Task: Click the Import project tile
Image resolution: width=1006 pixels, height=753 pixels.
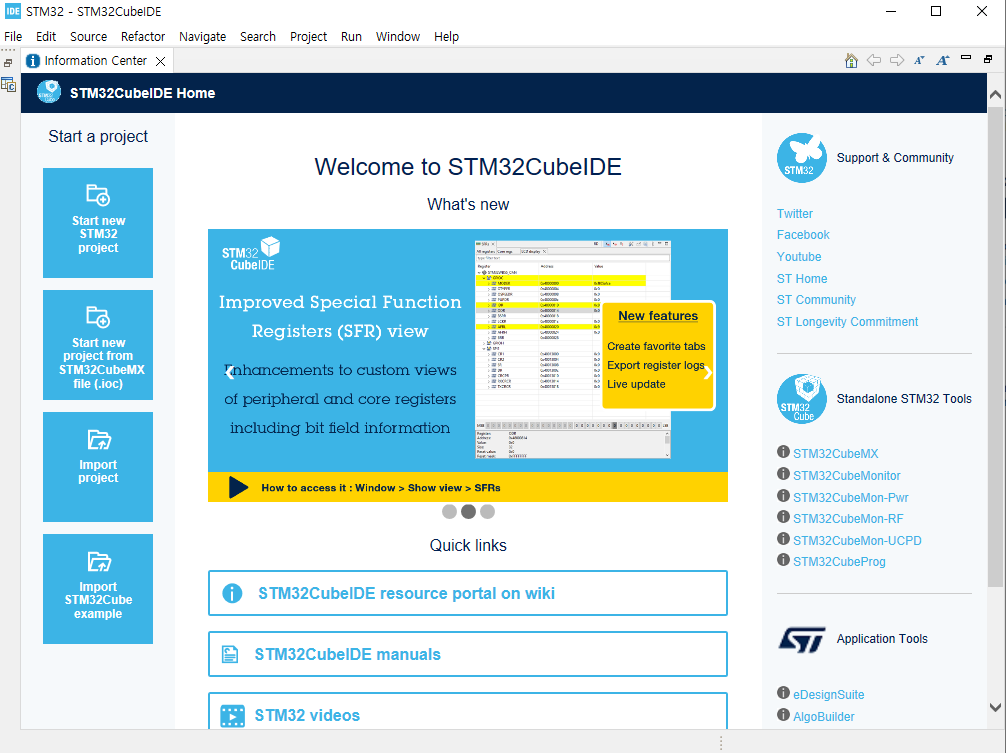Action: [98, 467]
